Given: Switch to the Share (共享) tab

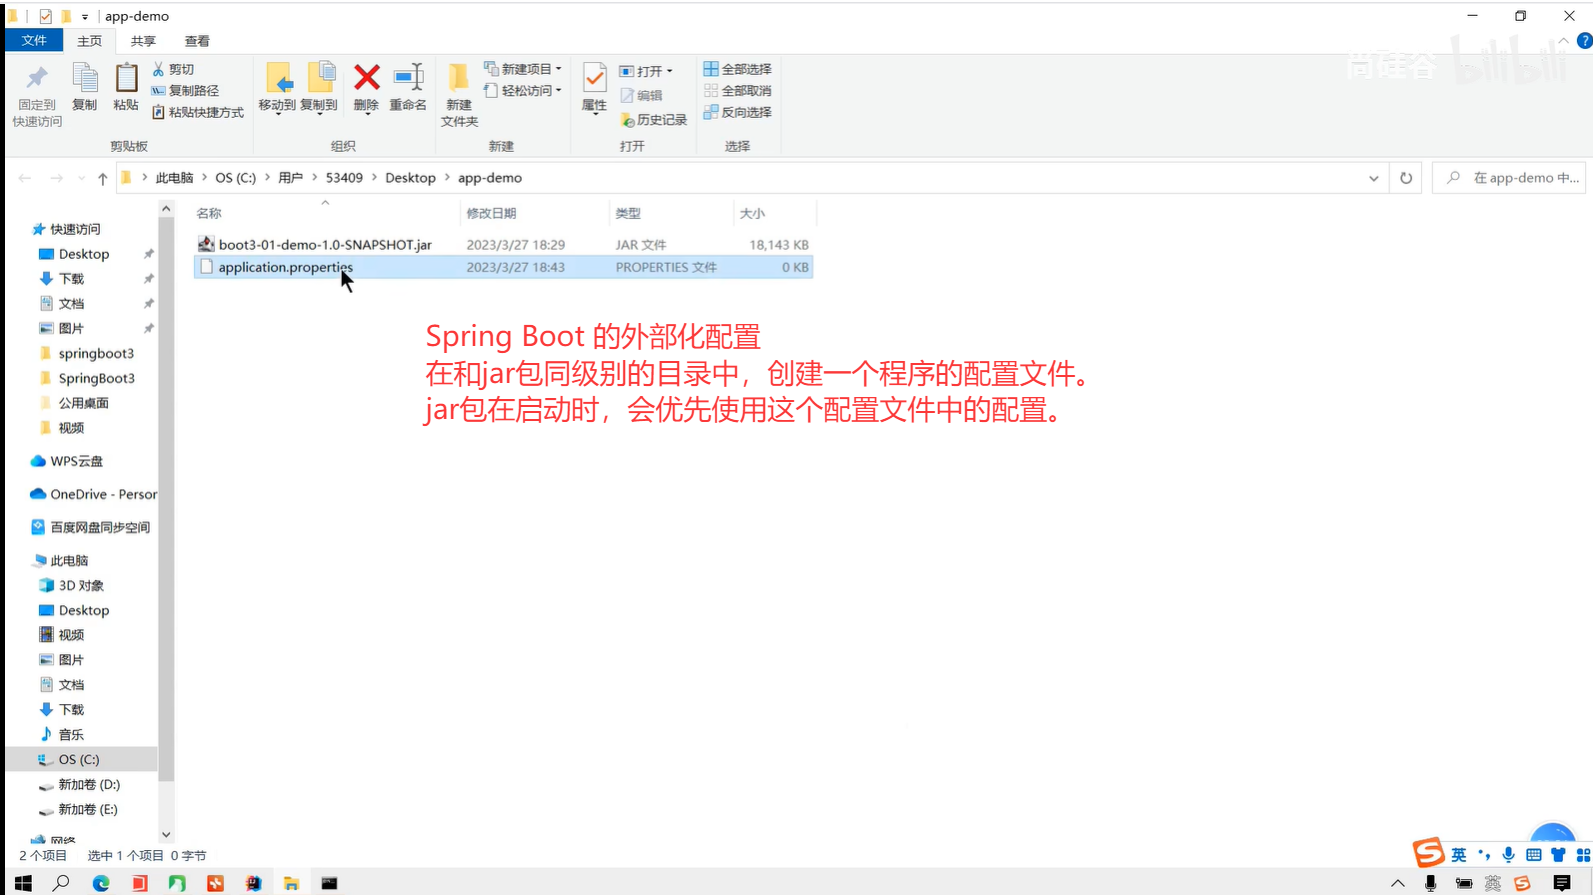Looking at the screenshot, I should pos(143,41).
